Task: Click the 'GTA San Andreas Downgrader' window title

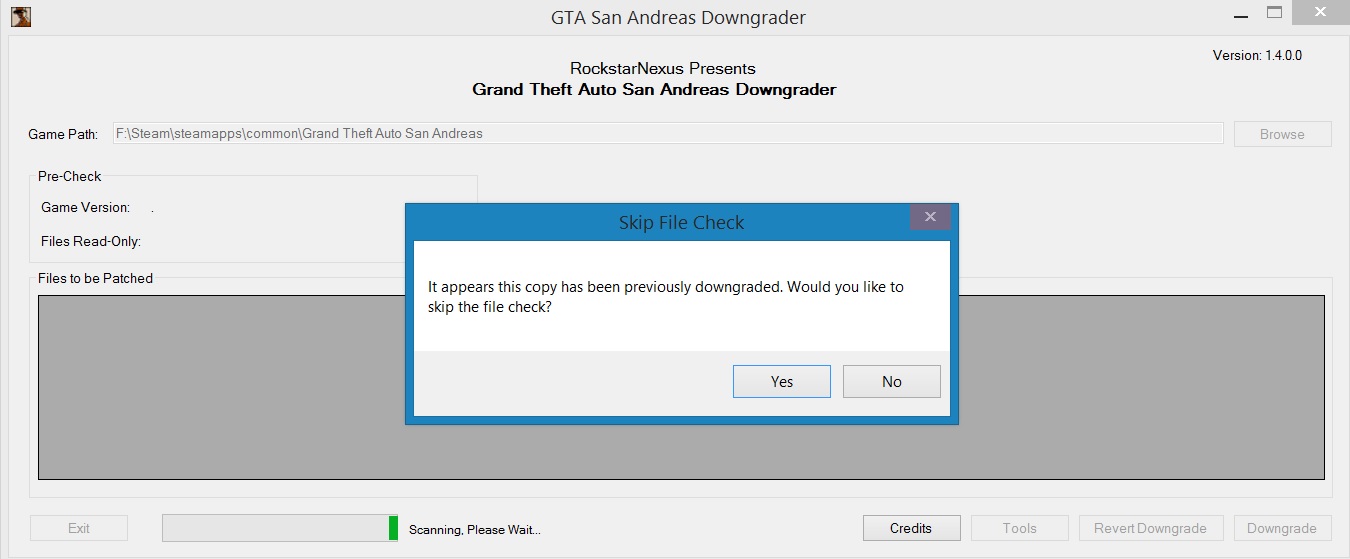Action: point(678,17)
